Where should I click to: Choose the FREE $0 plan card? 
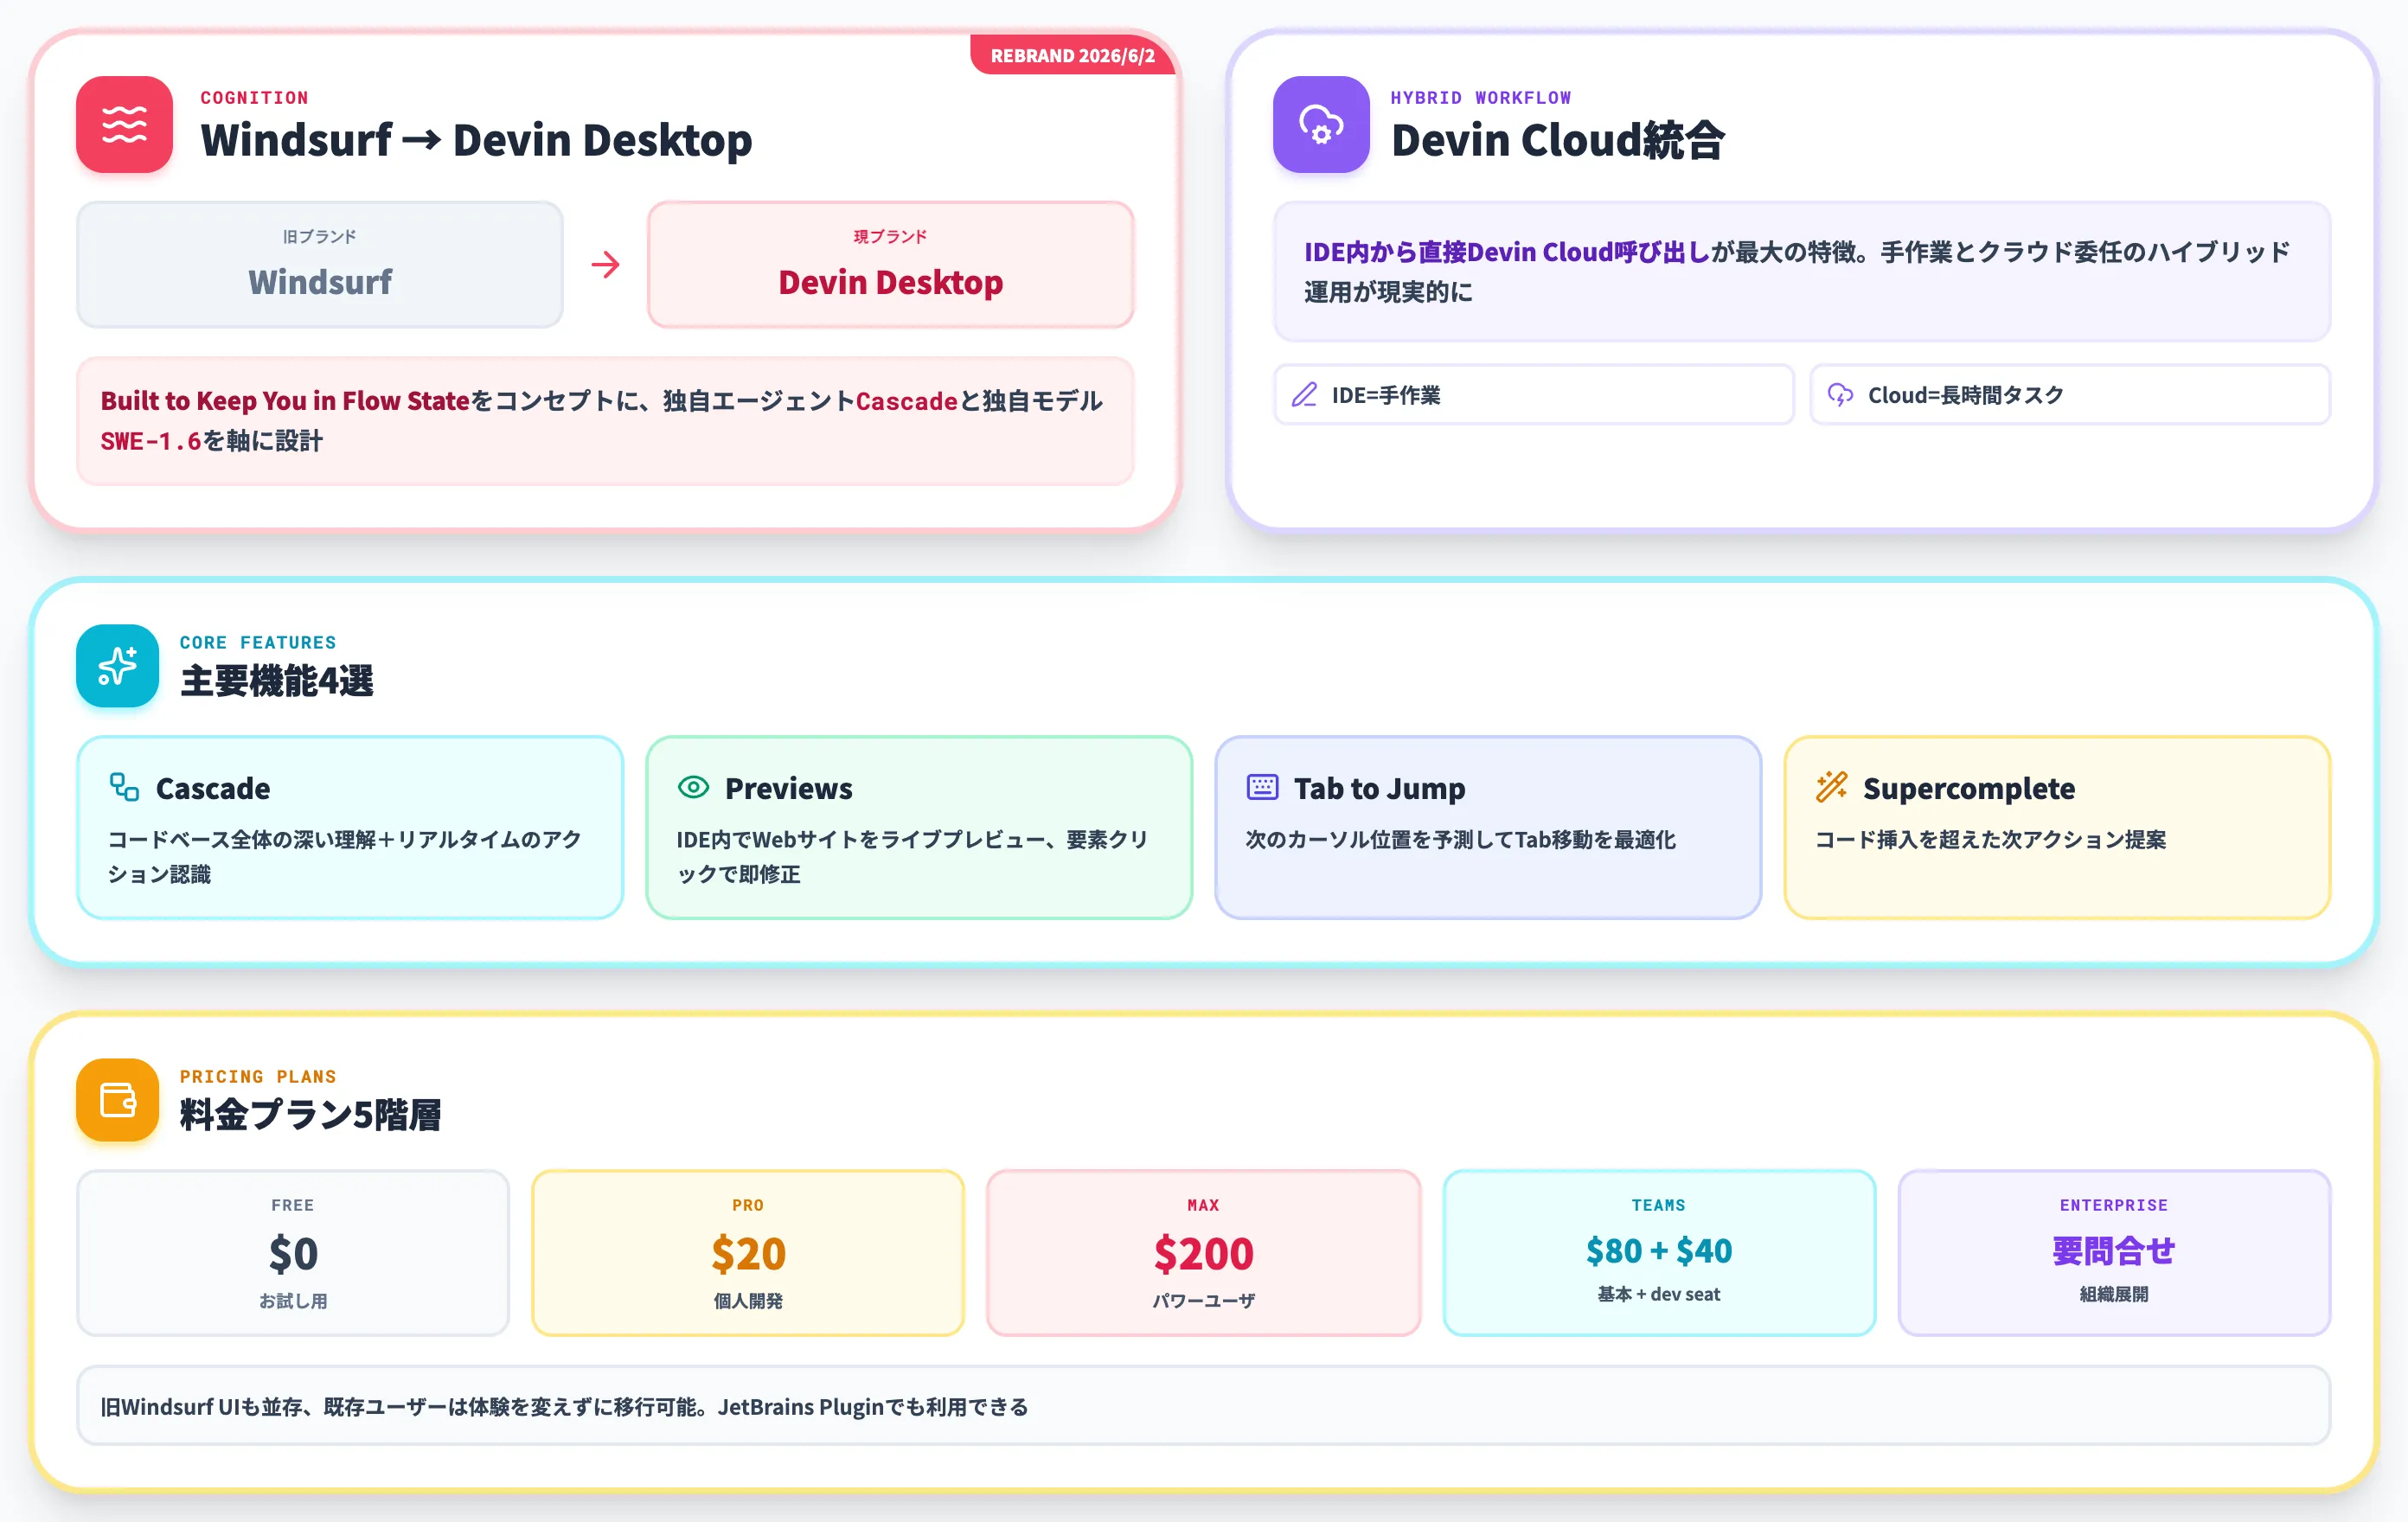pos(293,1253)
